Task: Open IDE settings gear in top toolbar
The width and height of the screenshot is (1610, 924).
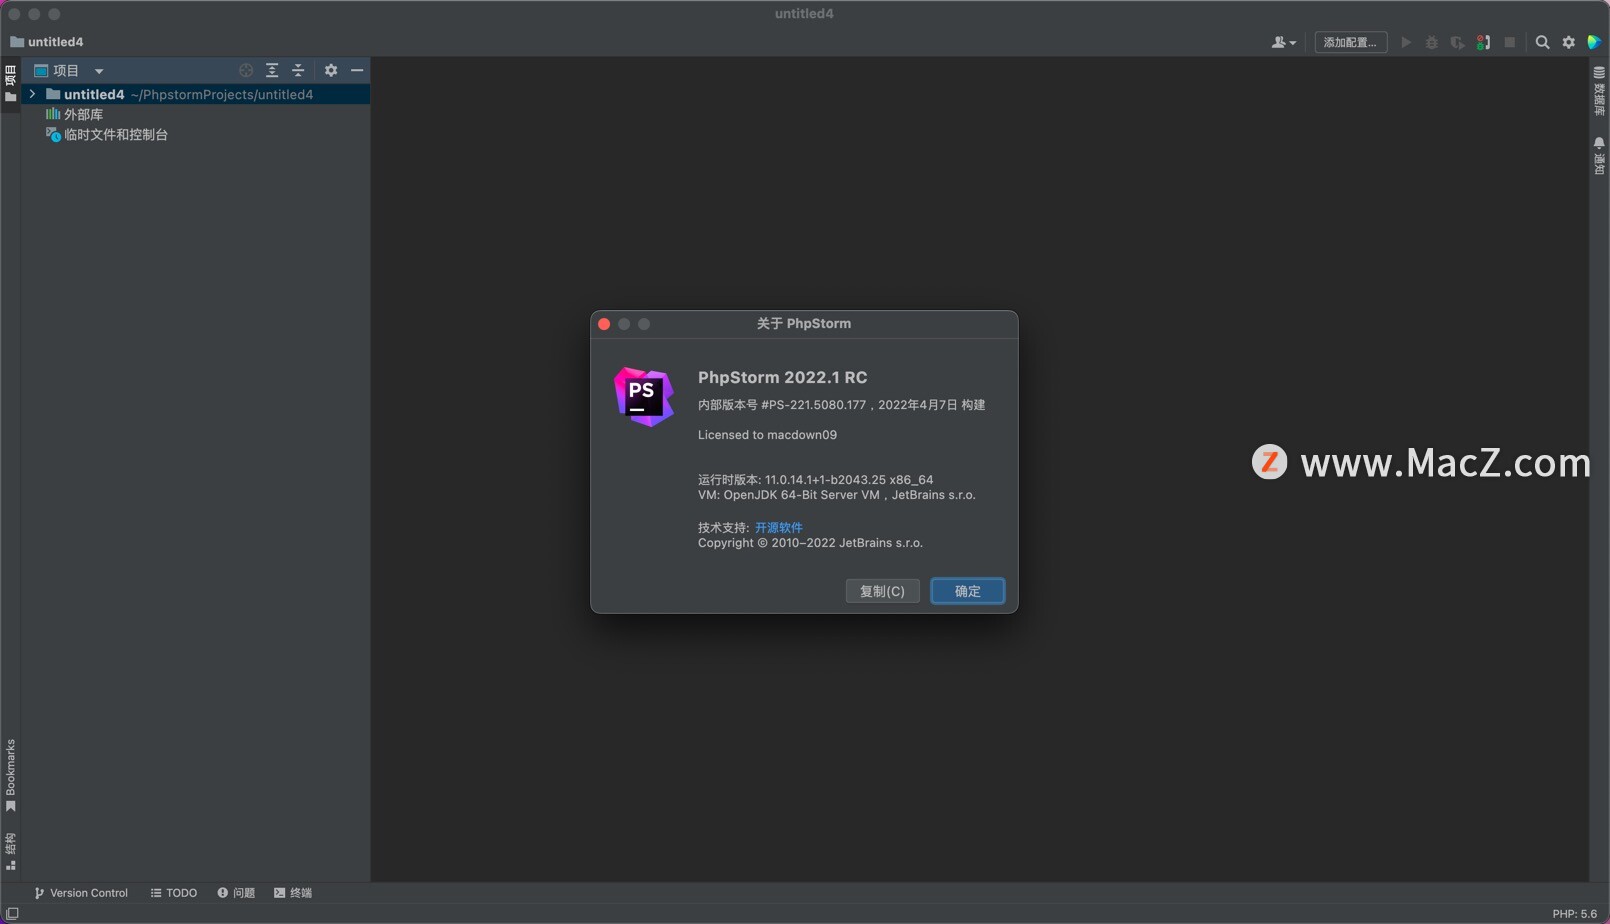Action: [x=1569, y=42]
